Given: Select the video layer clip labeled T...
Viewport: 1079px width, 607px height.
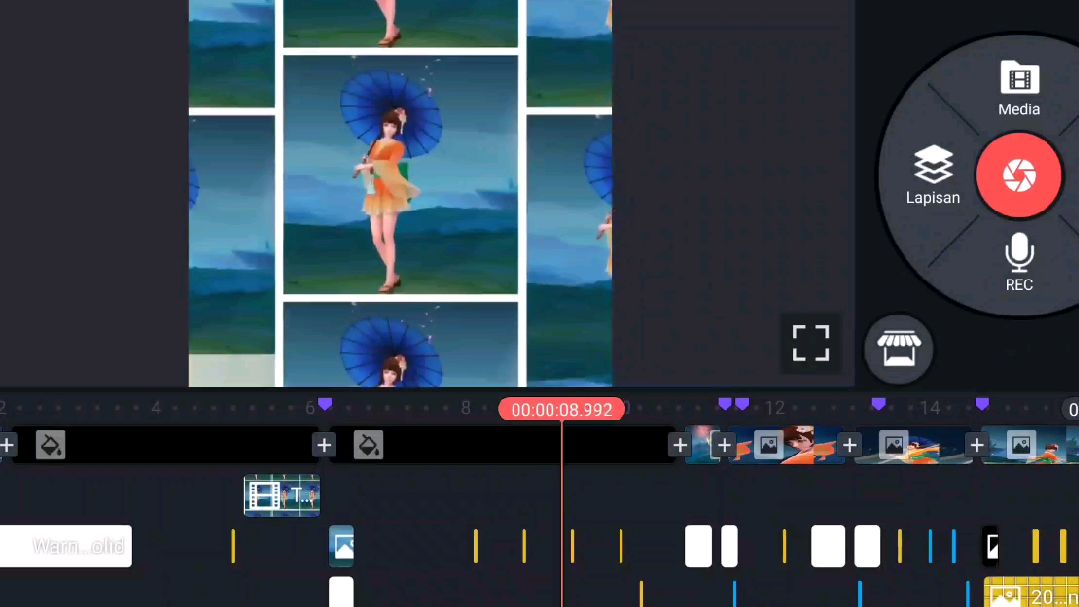Looking at the screenshot, I should tap(282, 495).
